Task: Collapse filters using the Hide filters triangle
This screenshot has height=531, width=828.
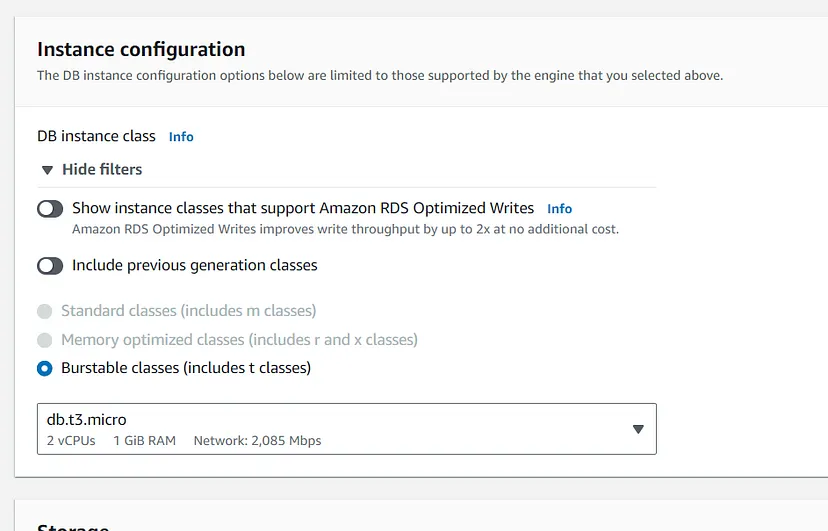Action: click(x=47, y=170)
